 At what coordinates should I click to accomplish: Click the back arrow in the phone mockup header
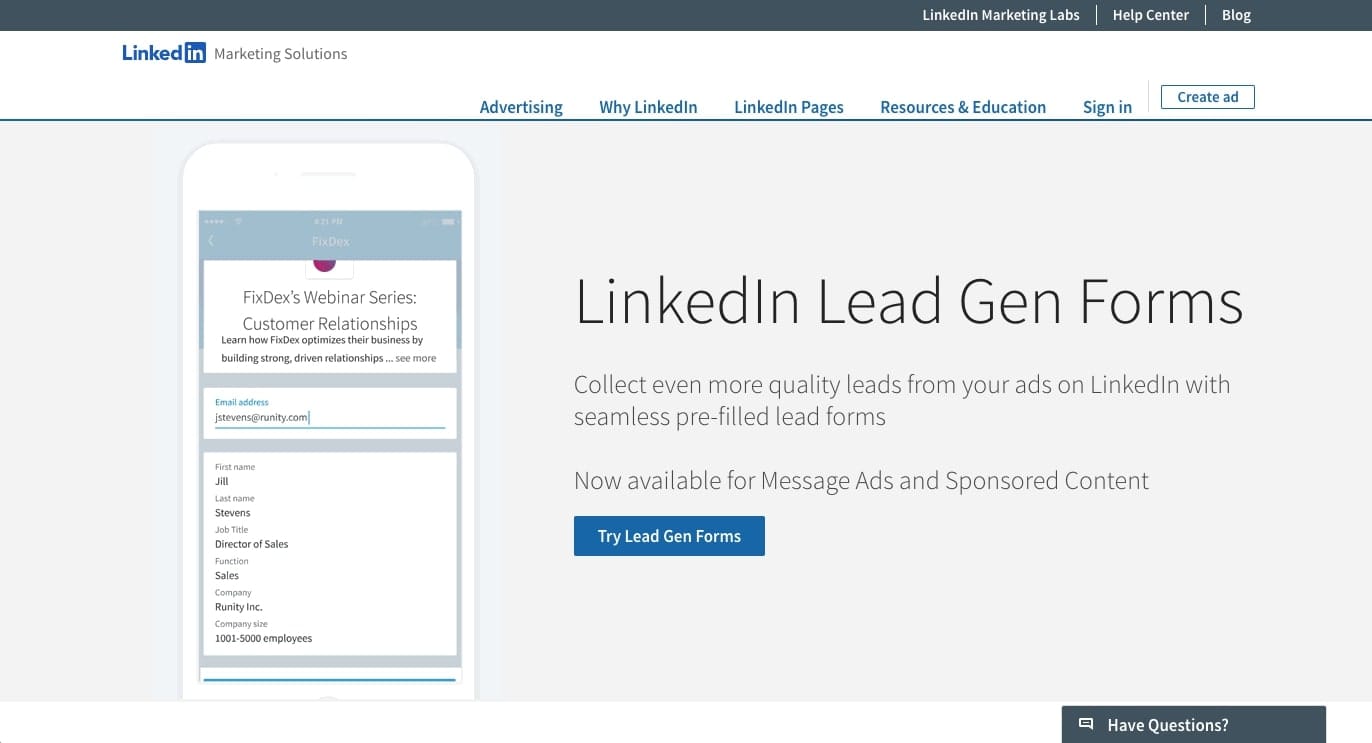[212, 240]
